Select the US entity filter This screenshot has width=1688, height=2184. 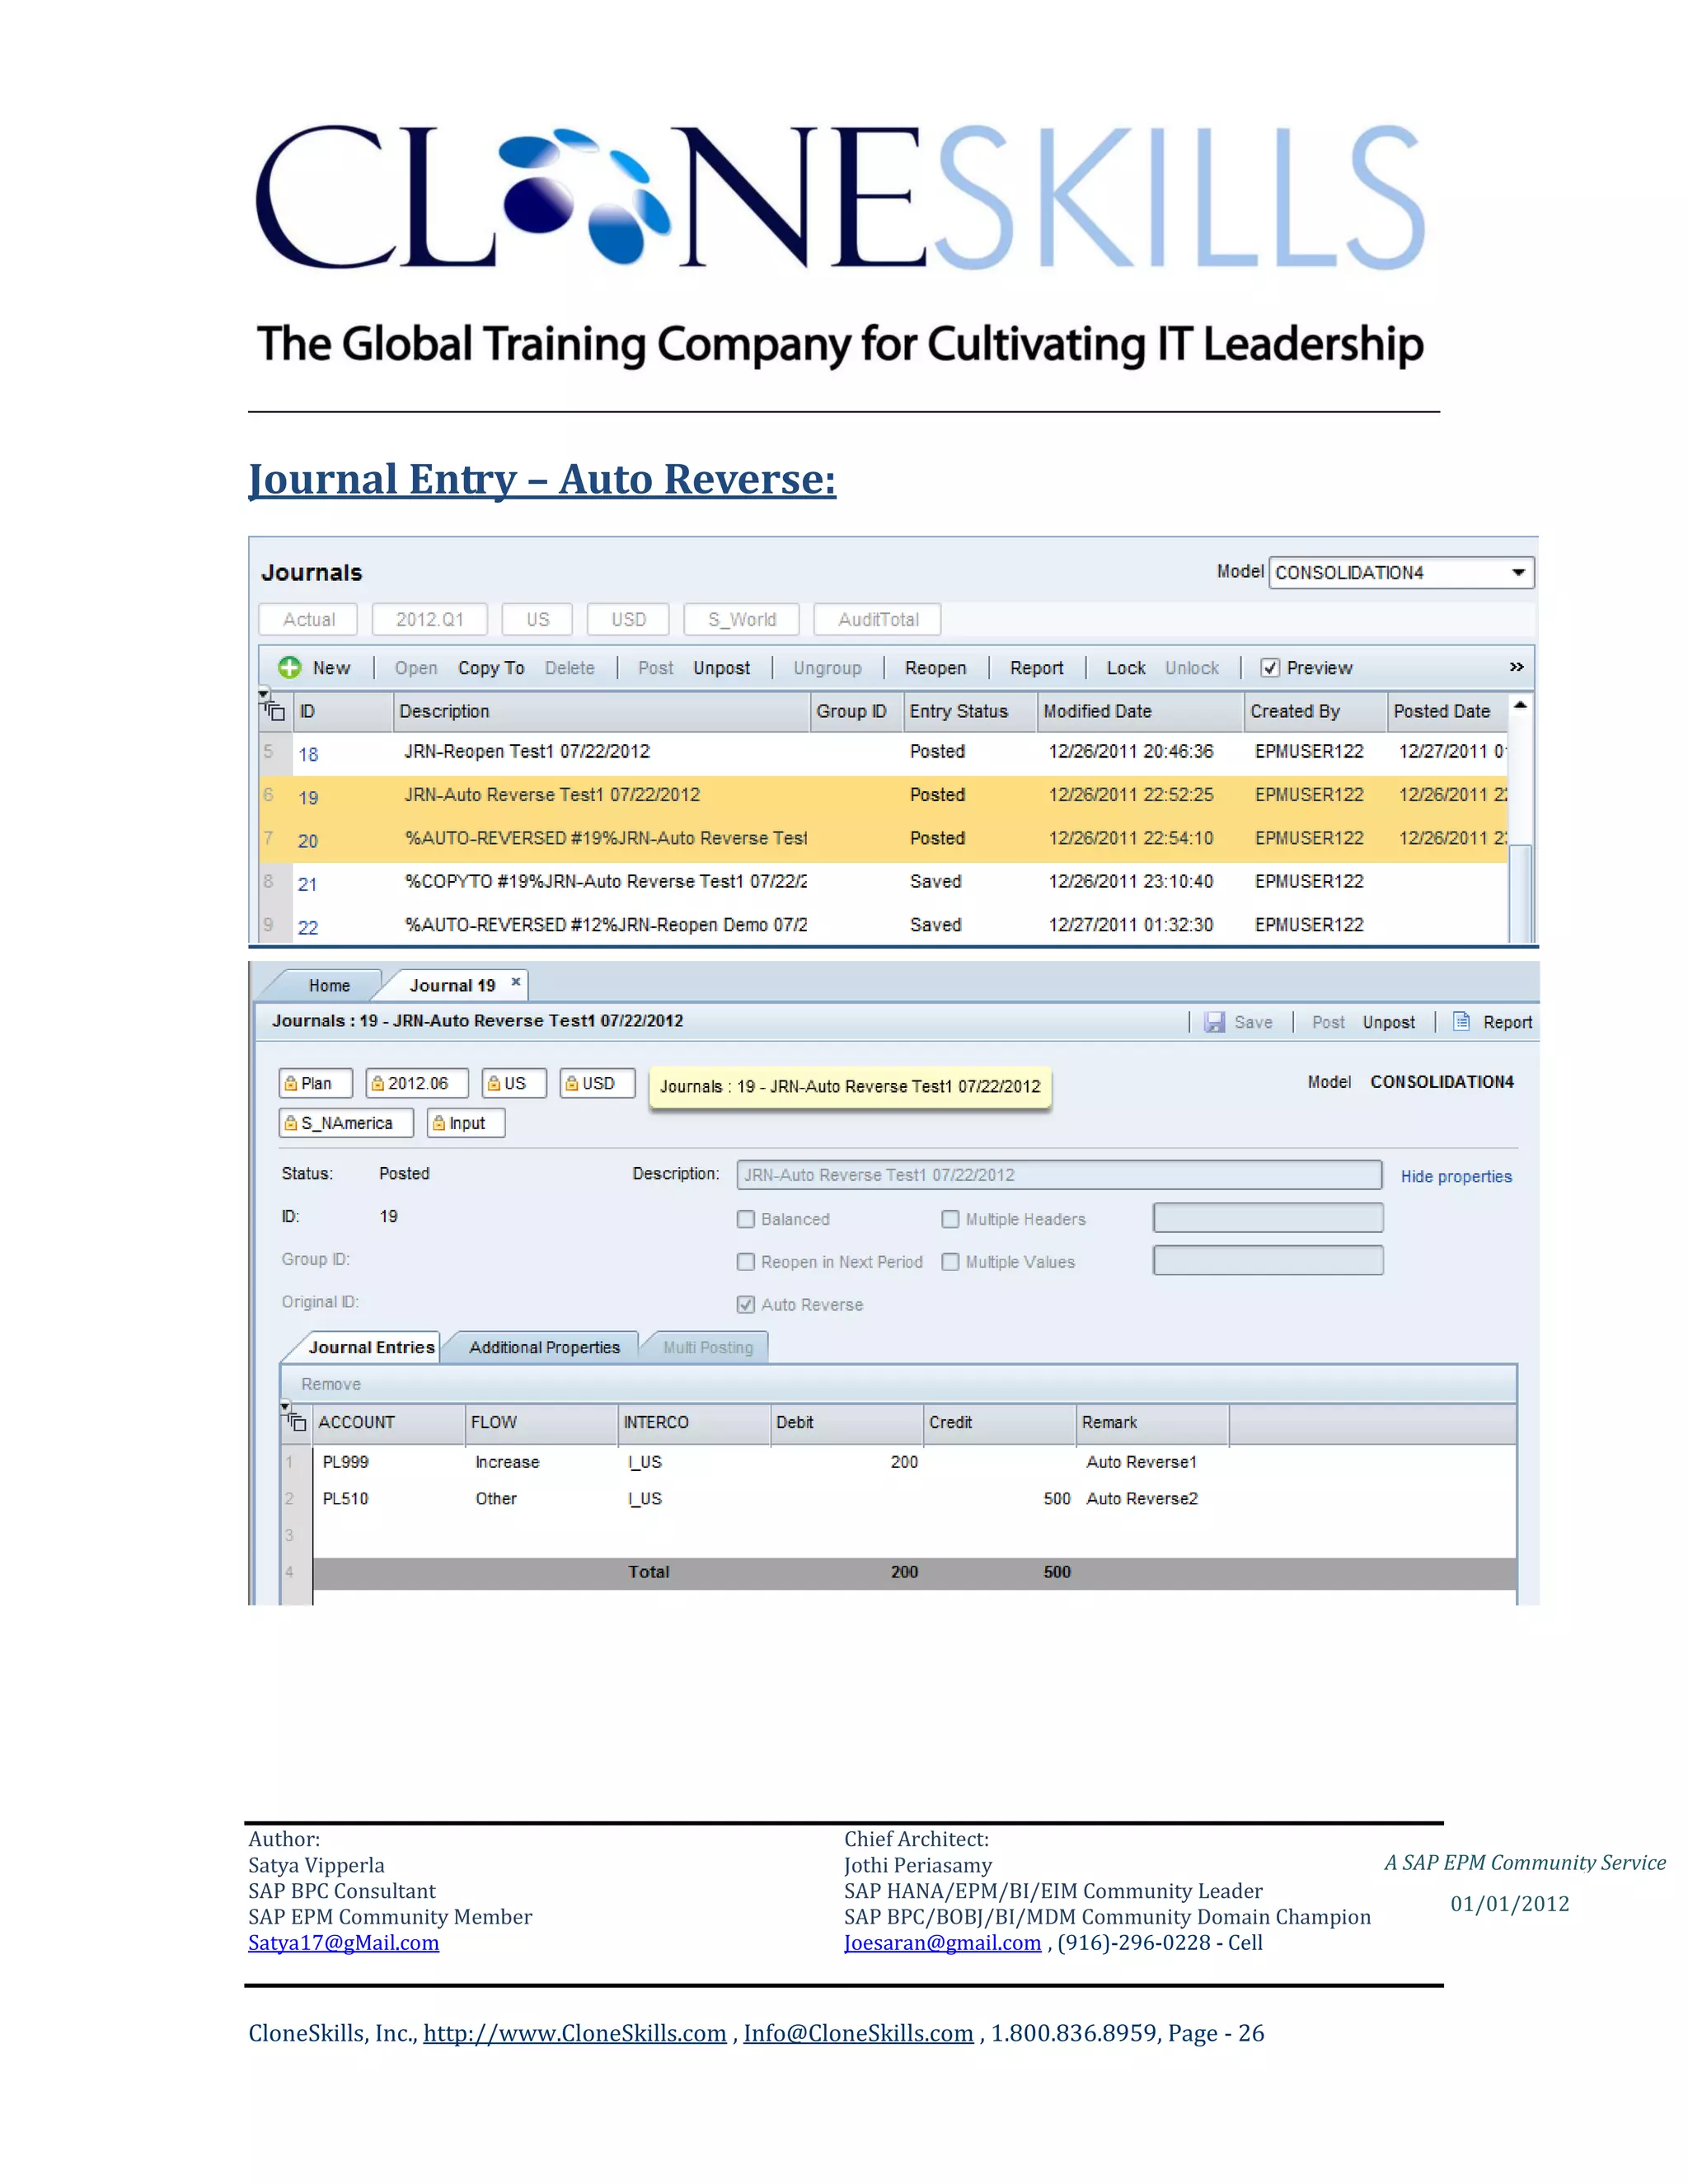click(537, 619)
